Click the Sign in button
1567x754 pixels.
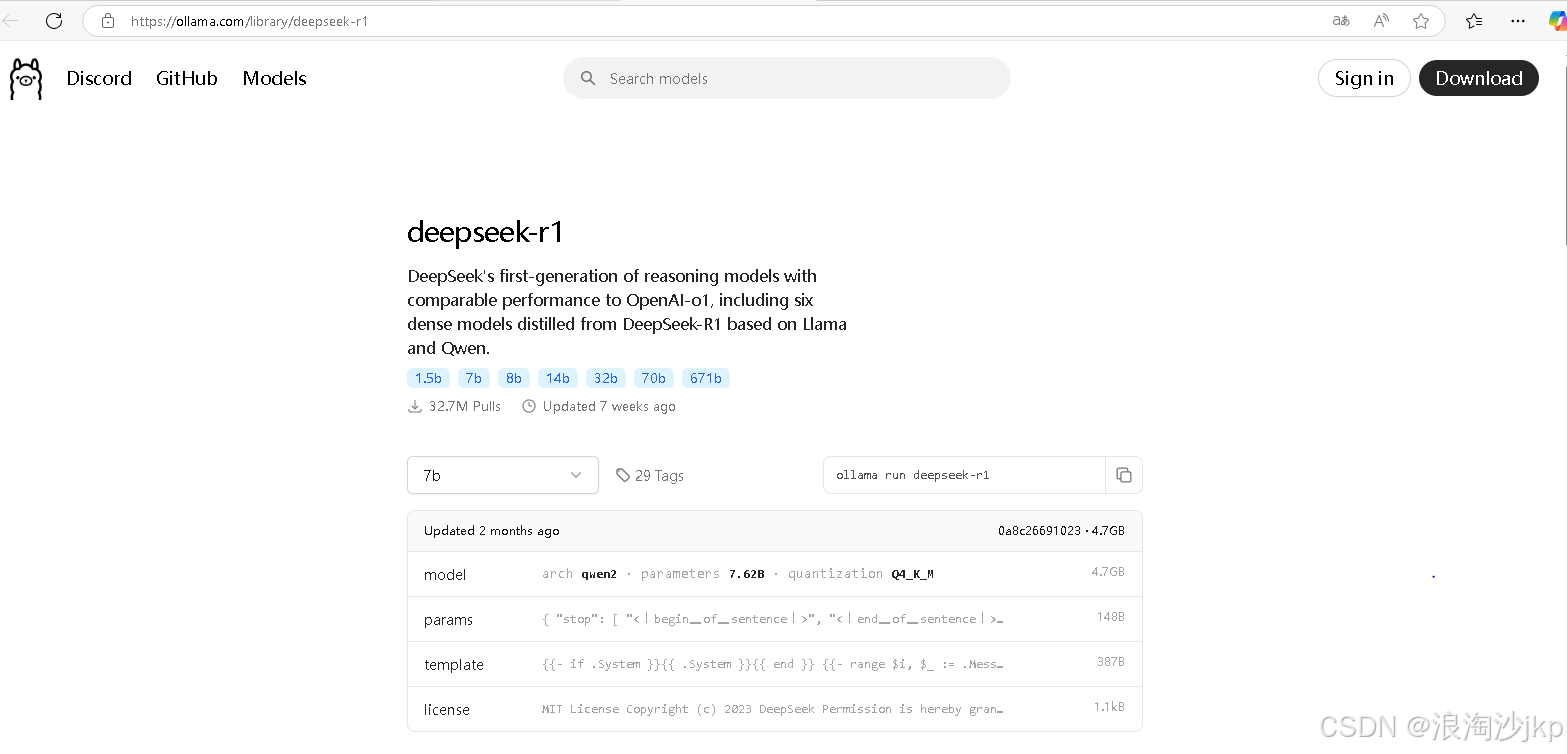click(1364, 78)
